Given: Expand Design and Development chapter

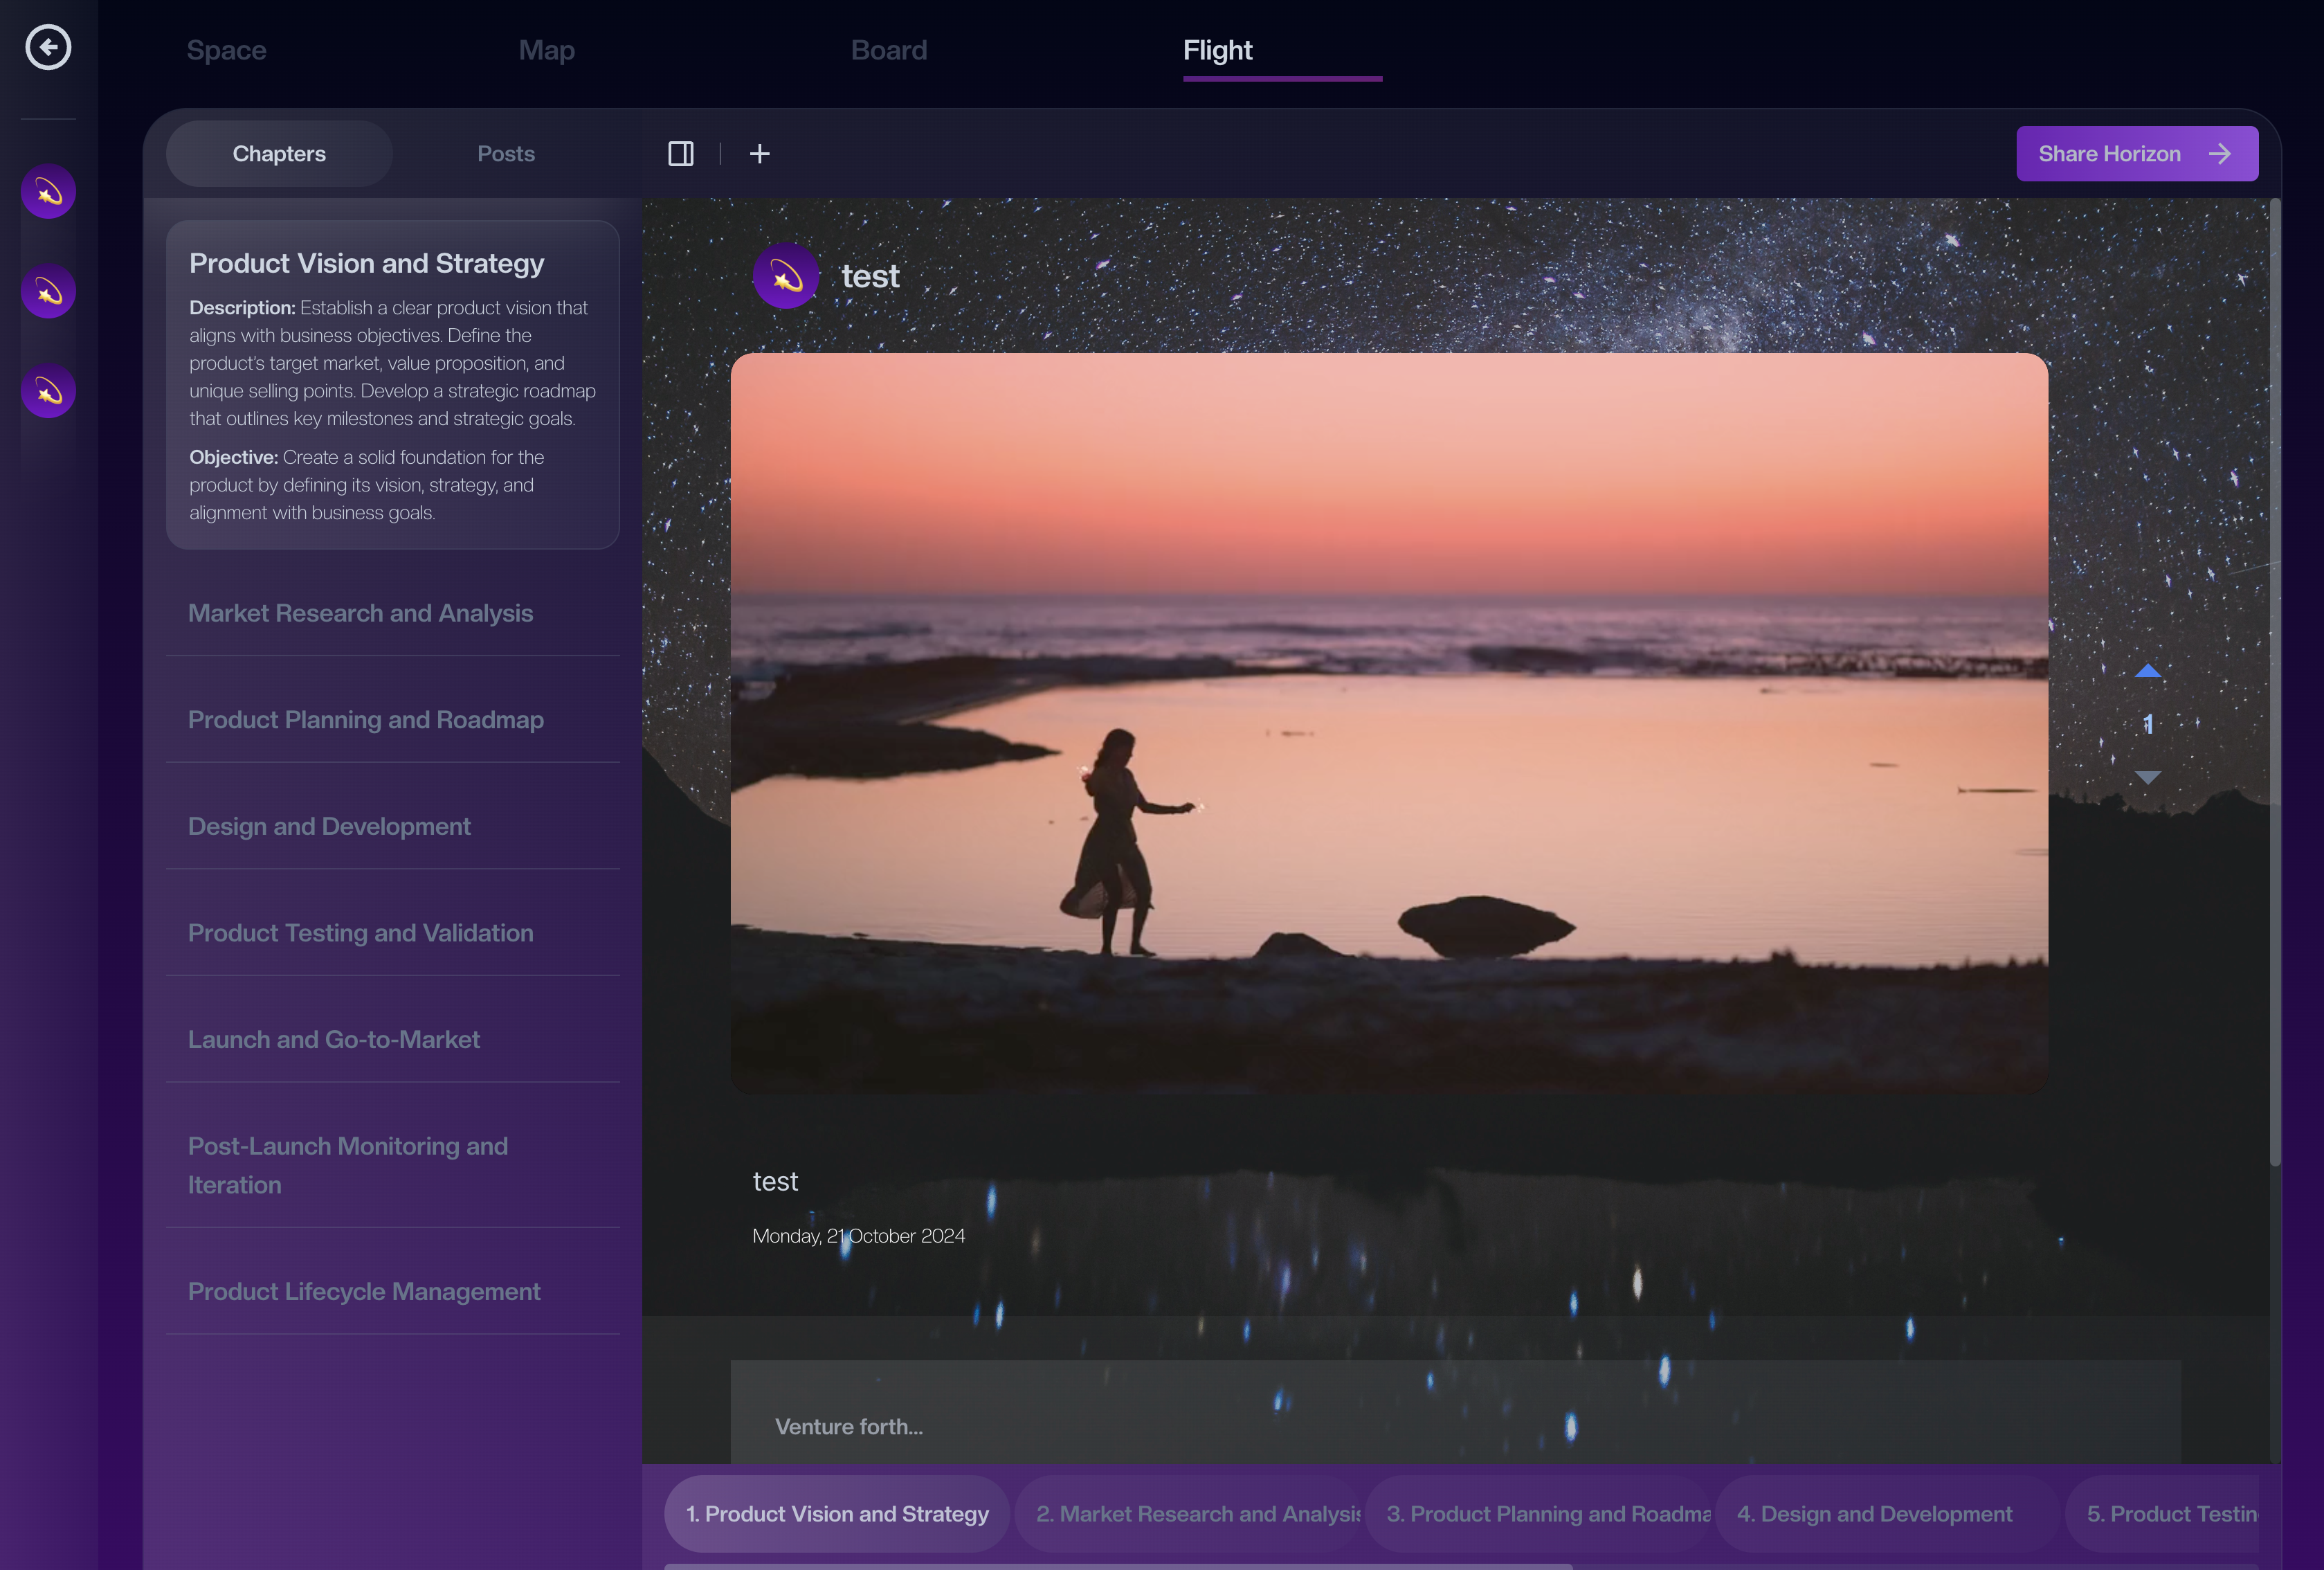Looking at the screenshot, I should click(329, 826).
